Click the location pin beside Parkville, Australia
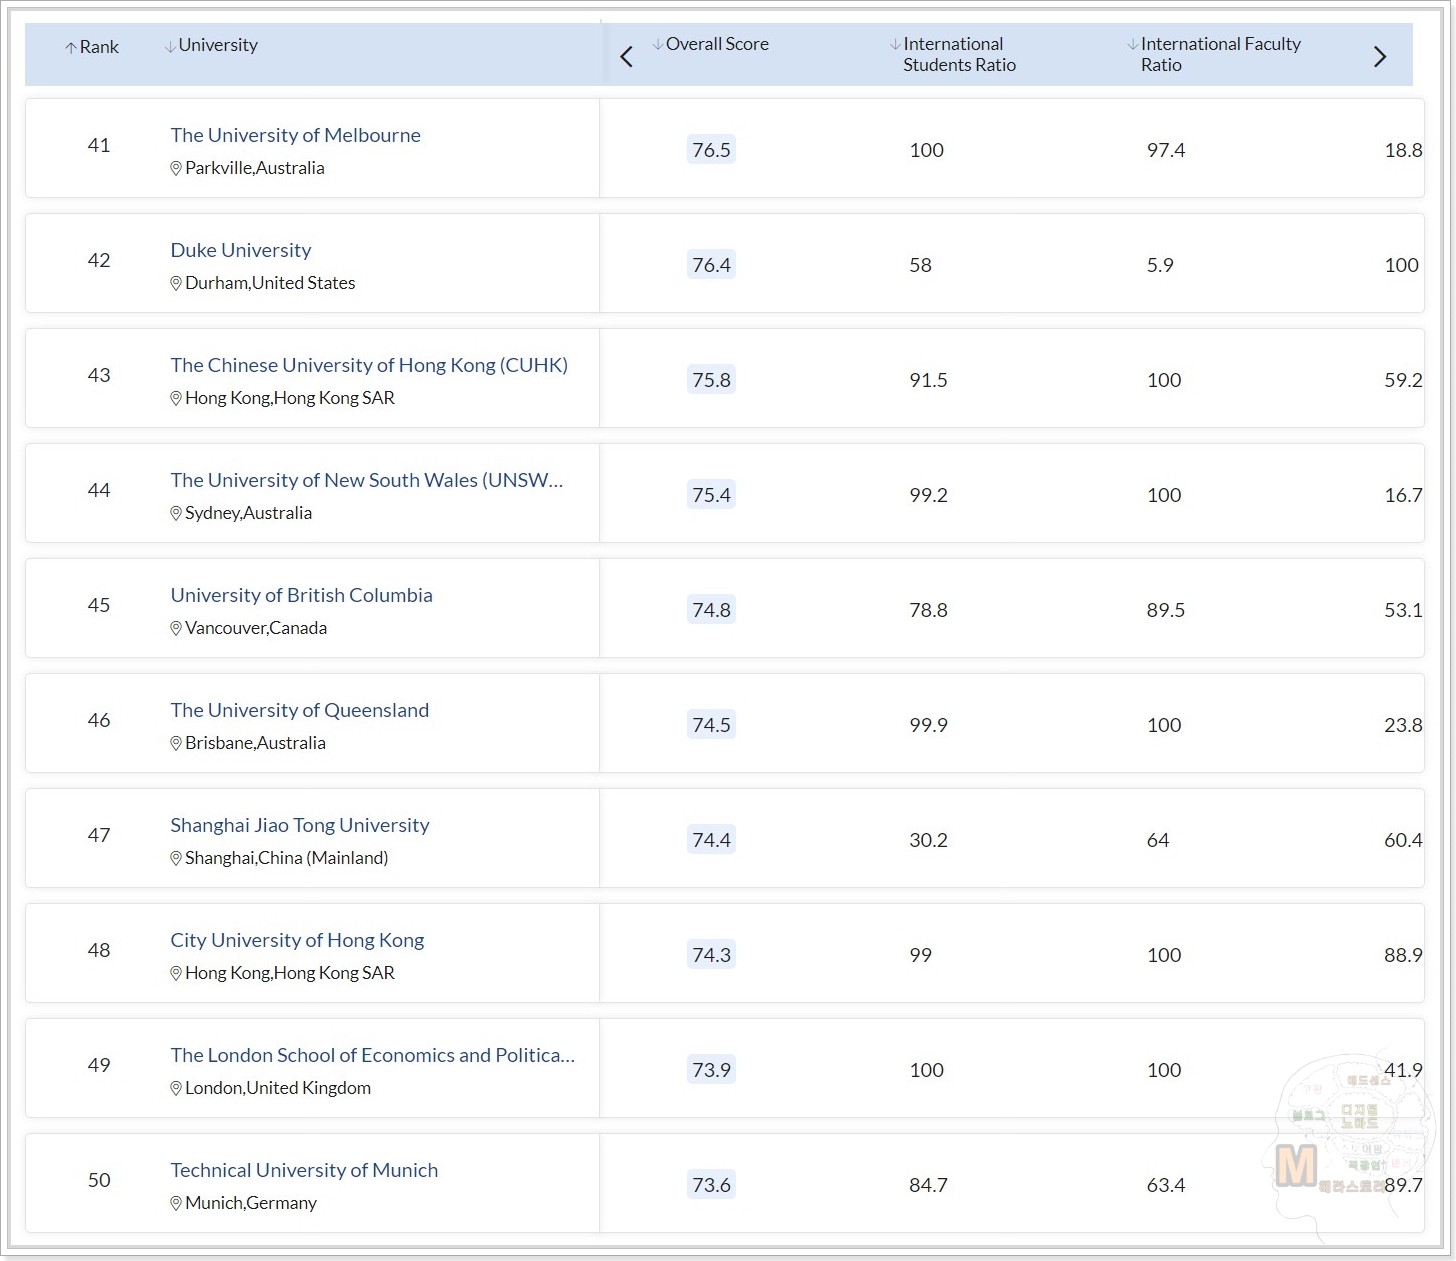The width and height of the screenshot is (1456, 1261). tap(176, 168)
